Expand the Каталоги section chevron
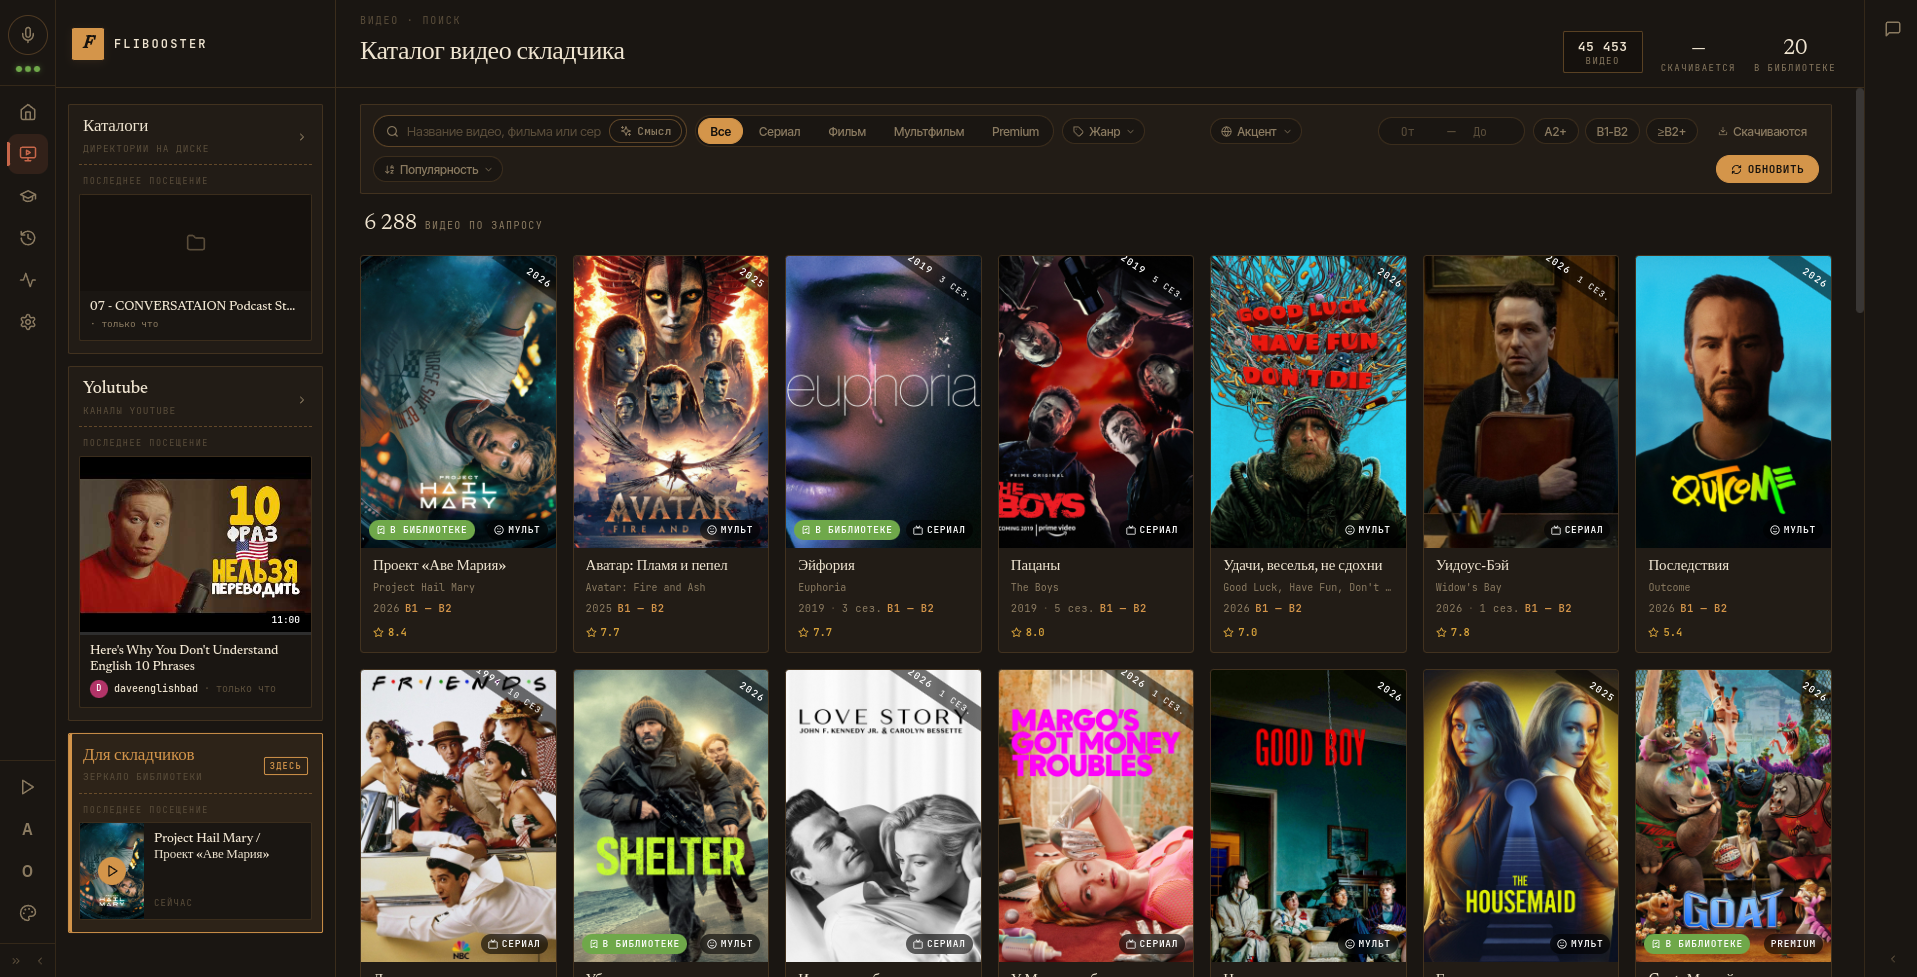This screenshot has width=1917, height=977. (x=302, y=137)
